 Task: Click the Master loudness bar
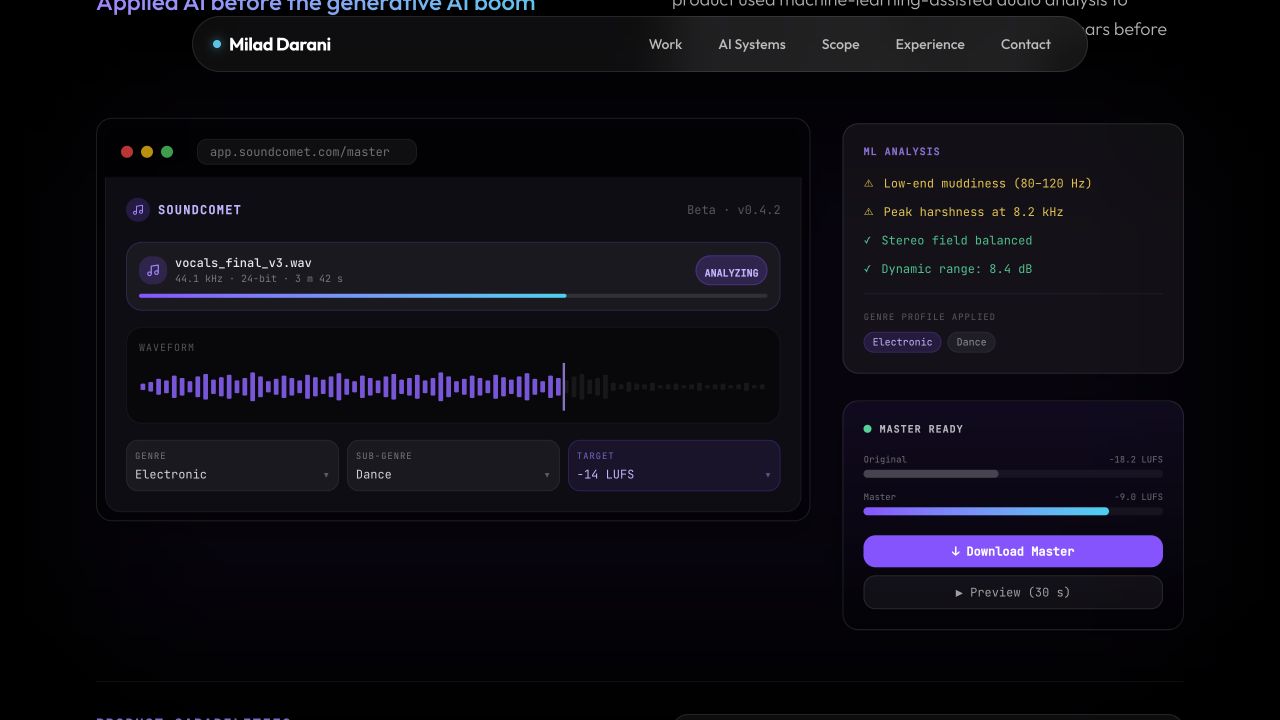click(x=1013, y=511)
